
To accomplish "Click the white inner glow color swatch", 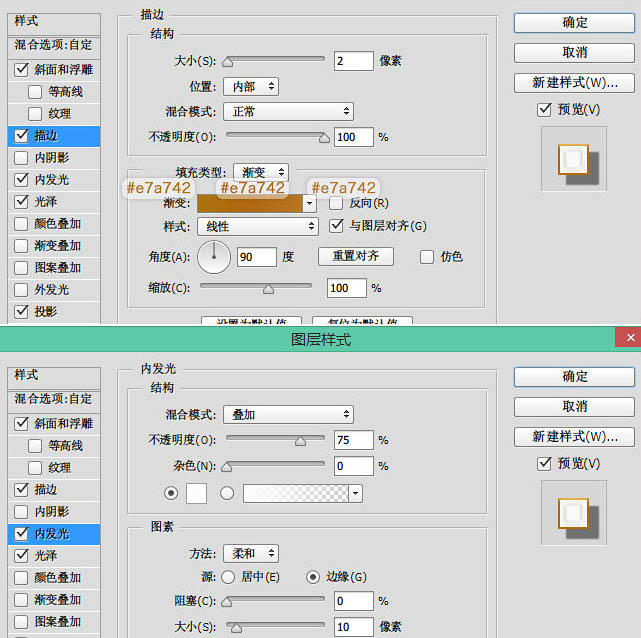I will pyautogui.click(x=196, y=493).
